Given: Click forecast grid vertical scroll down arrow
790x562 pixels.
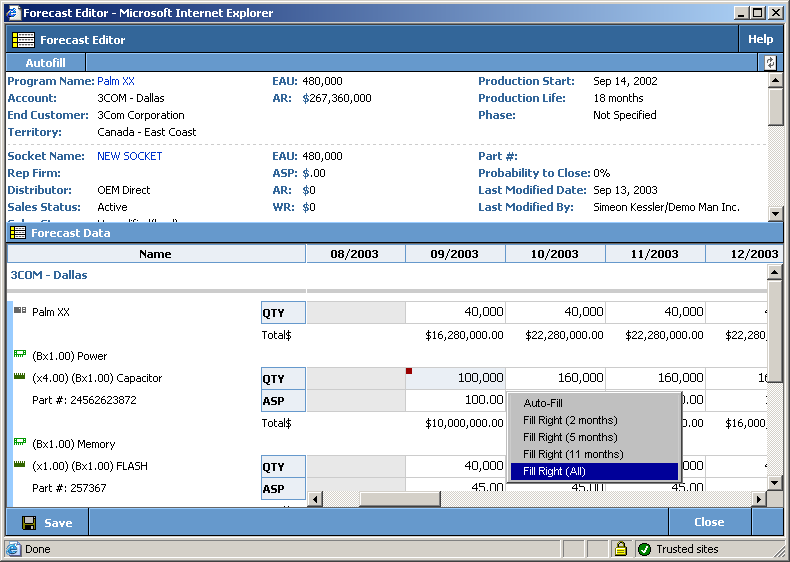Looking at the screenshot, I should [774, 483].
